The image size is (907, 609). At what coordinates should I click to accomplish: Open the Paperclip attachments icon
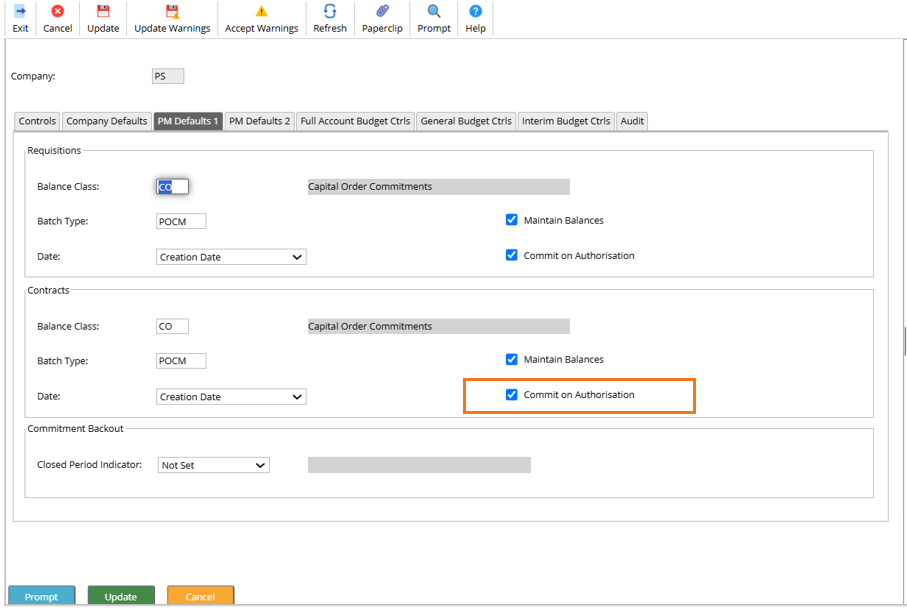[382, 12]
